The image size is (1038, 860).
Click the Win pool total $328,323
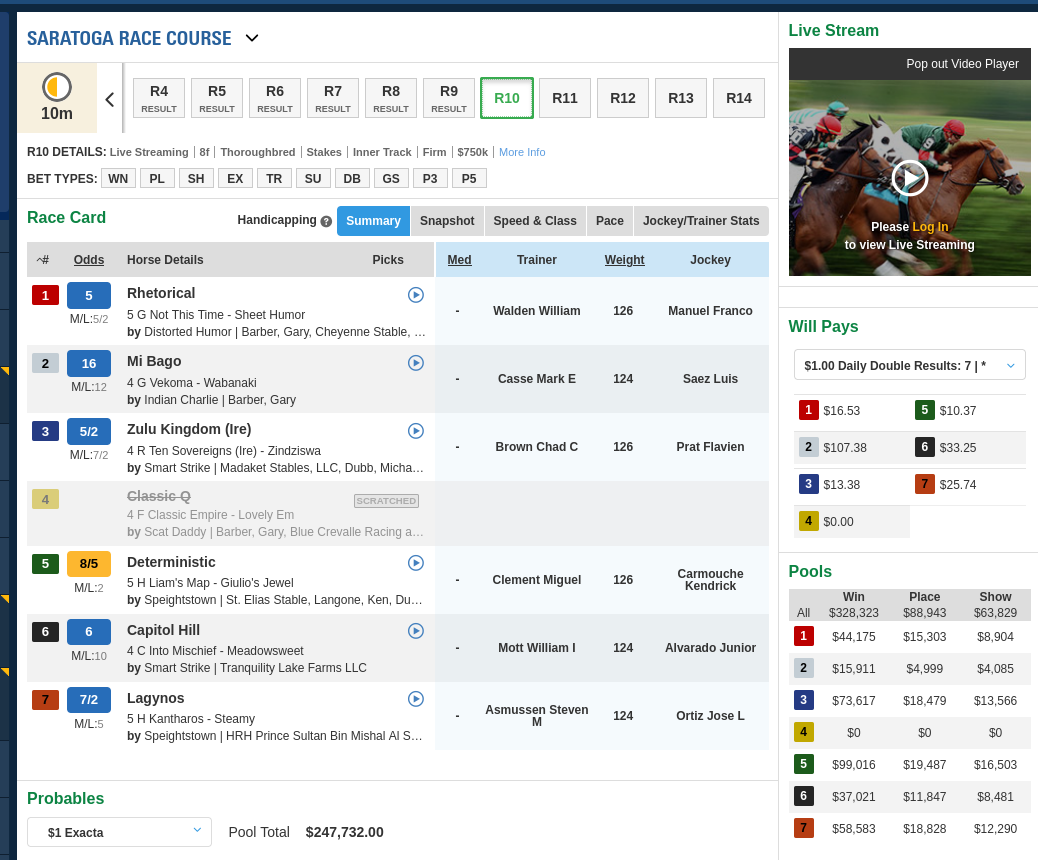click(x=854, y=613)
